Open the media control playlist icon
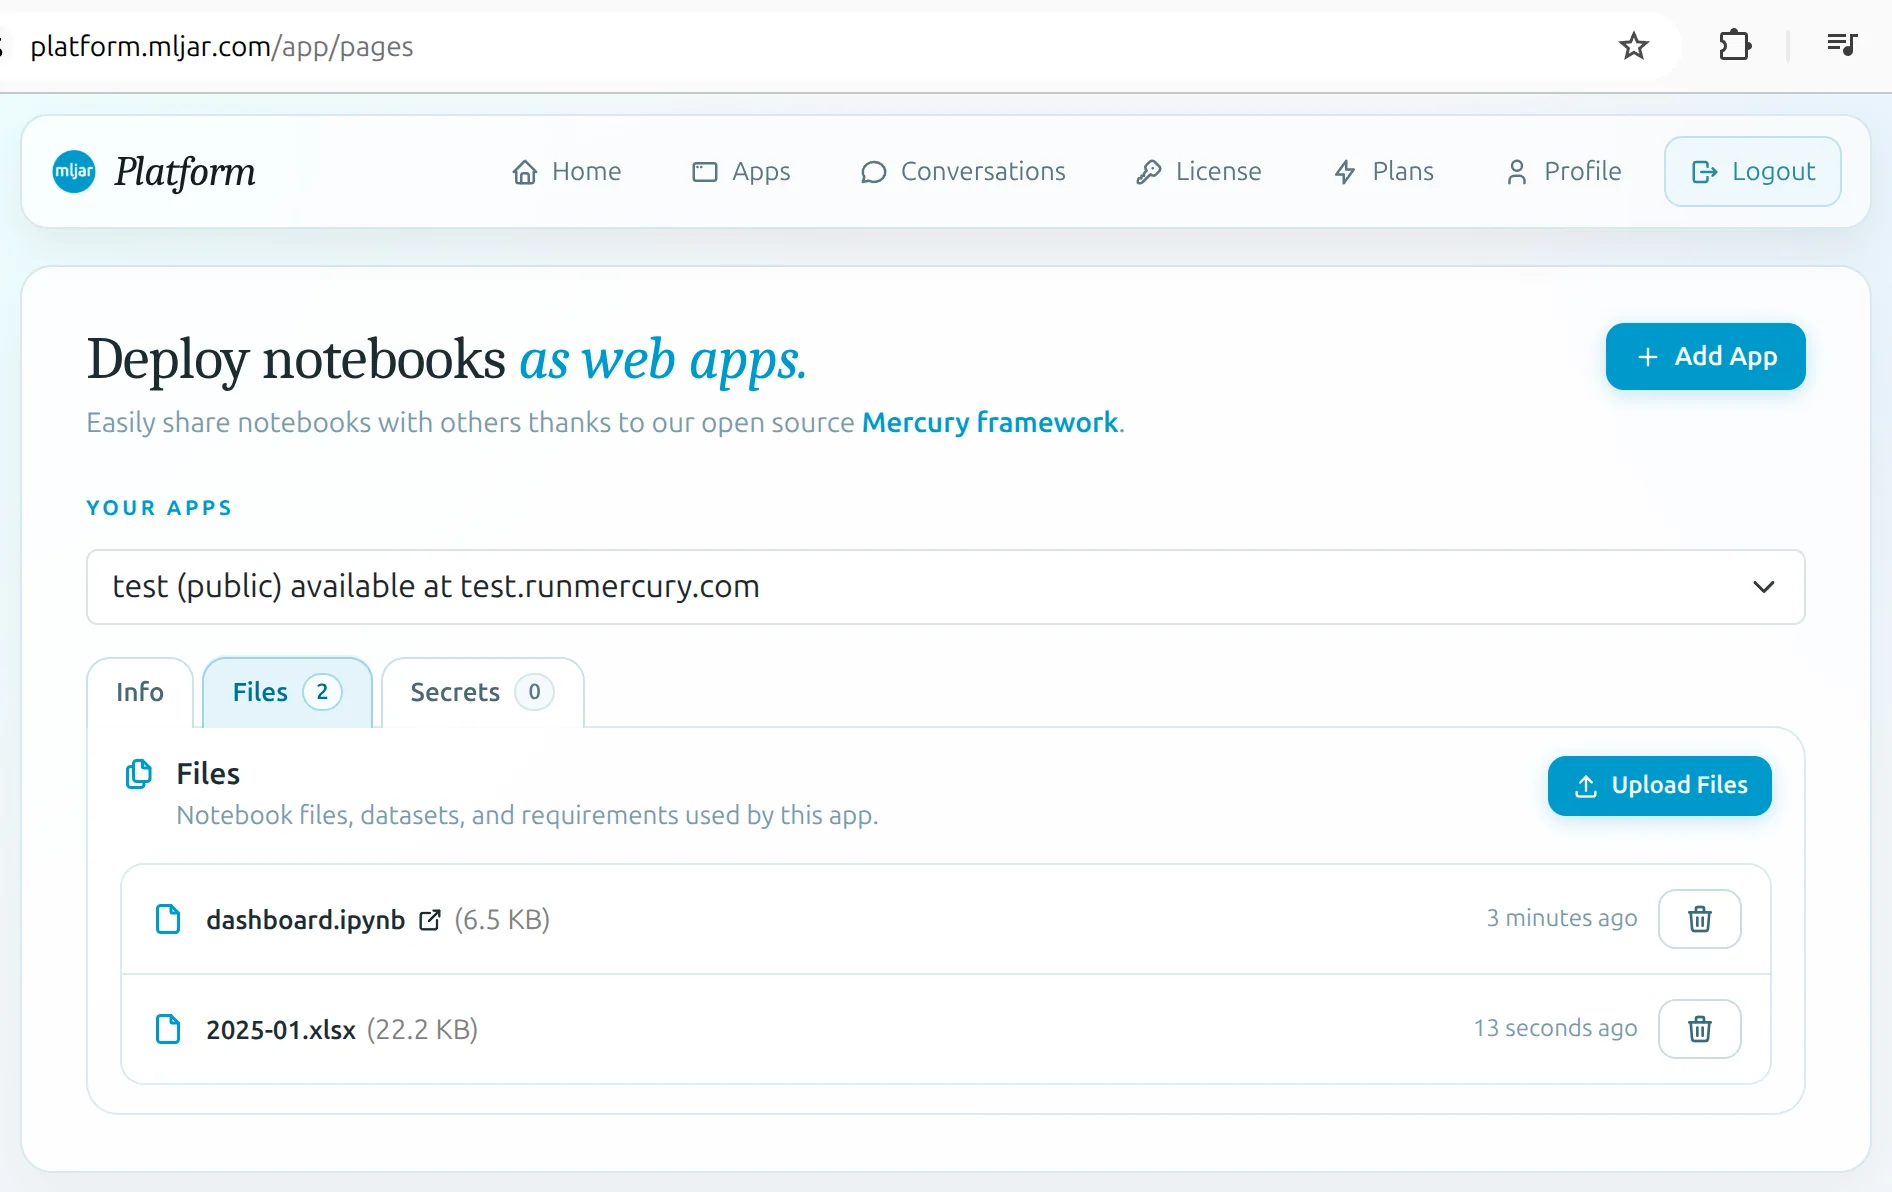Viewport: 1892px width, 1192px height. pyautogui.click(x=1842, y=45)
